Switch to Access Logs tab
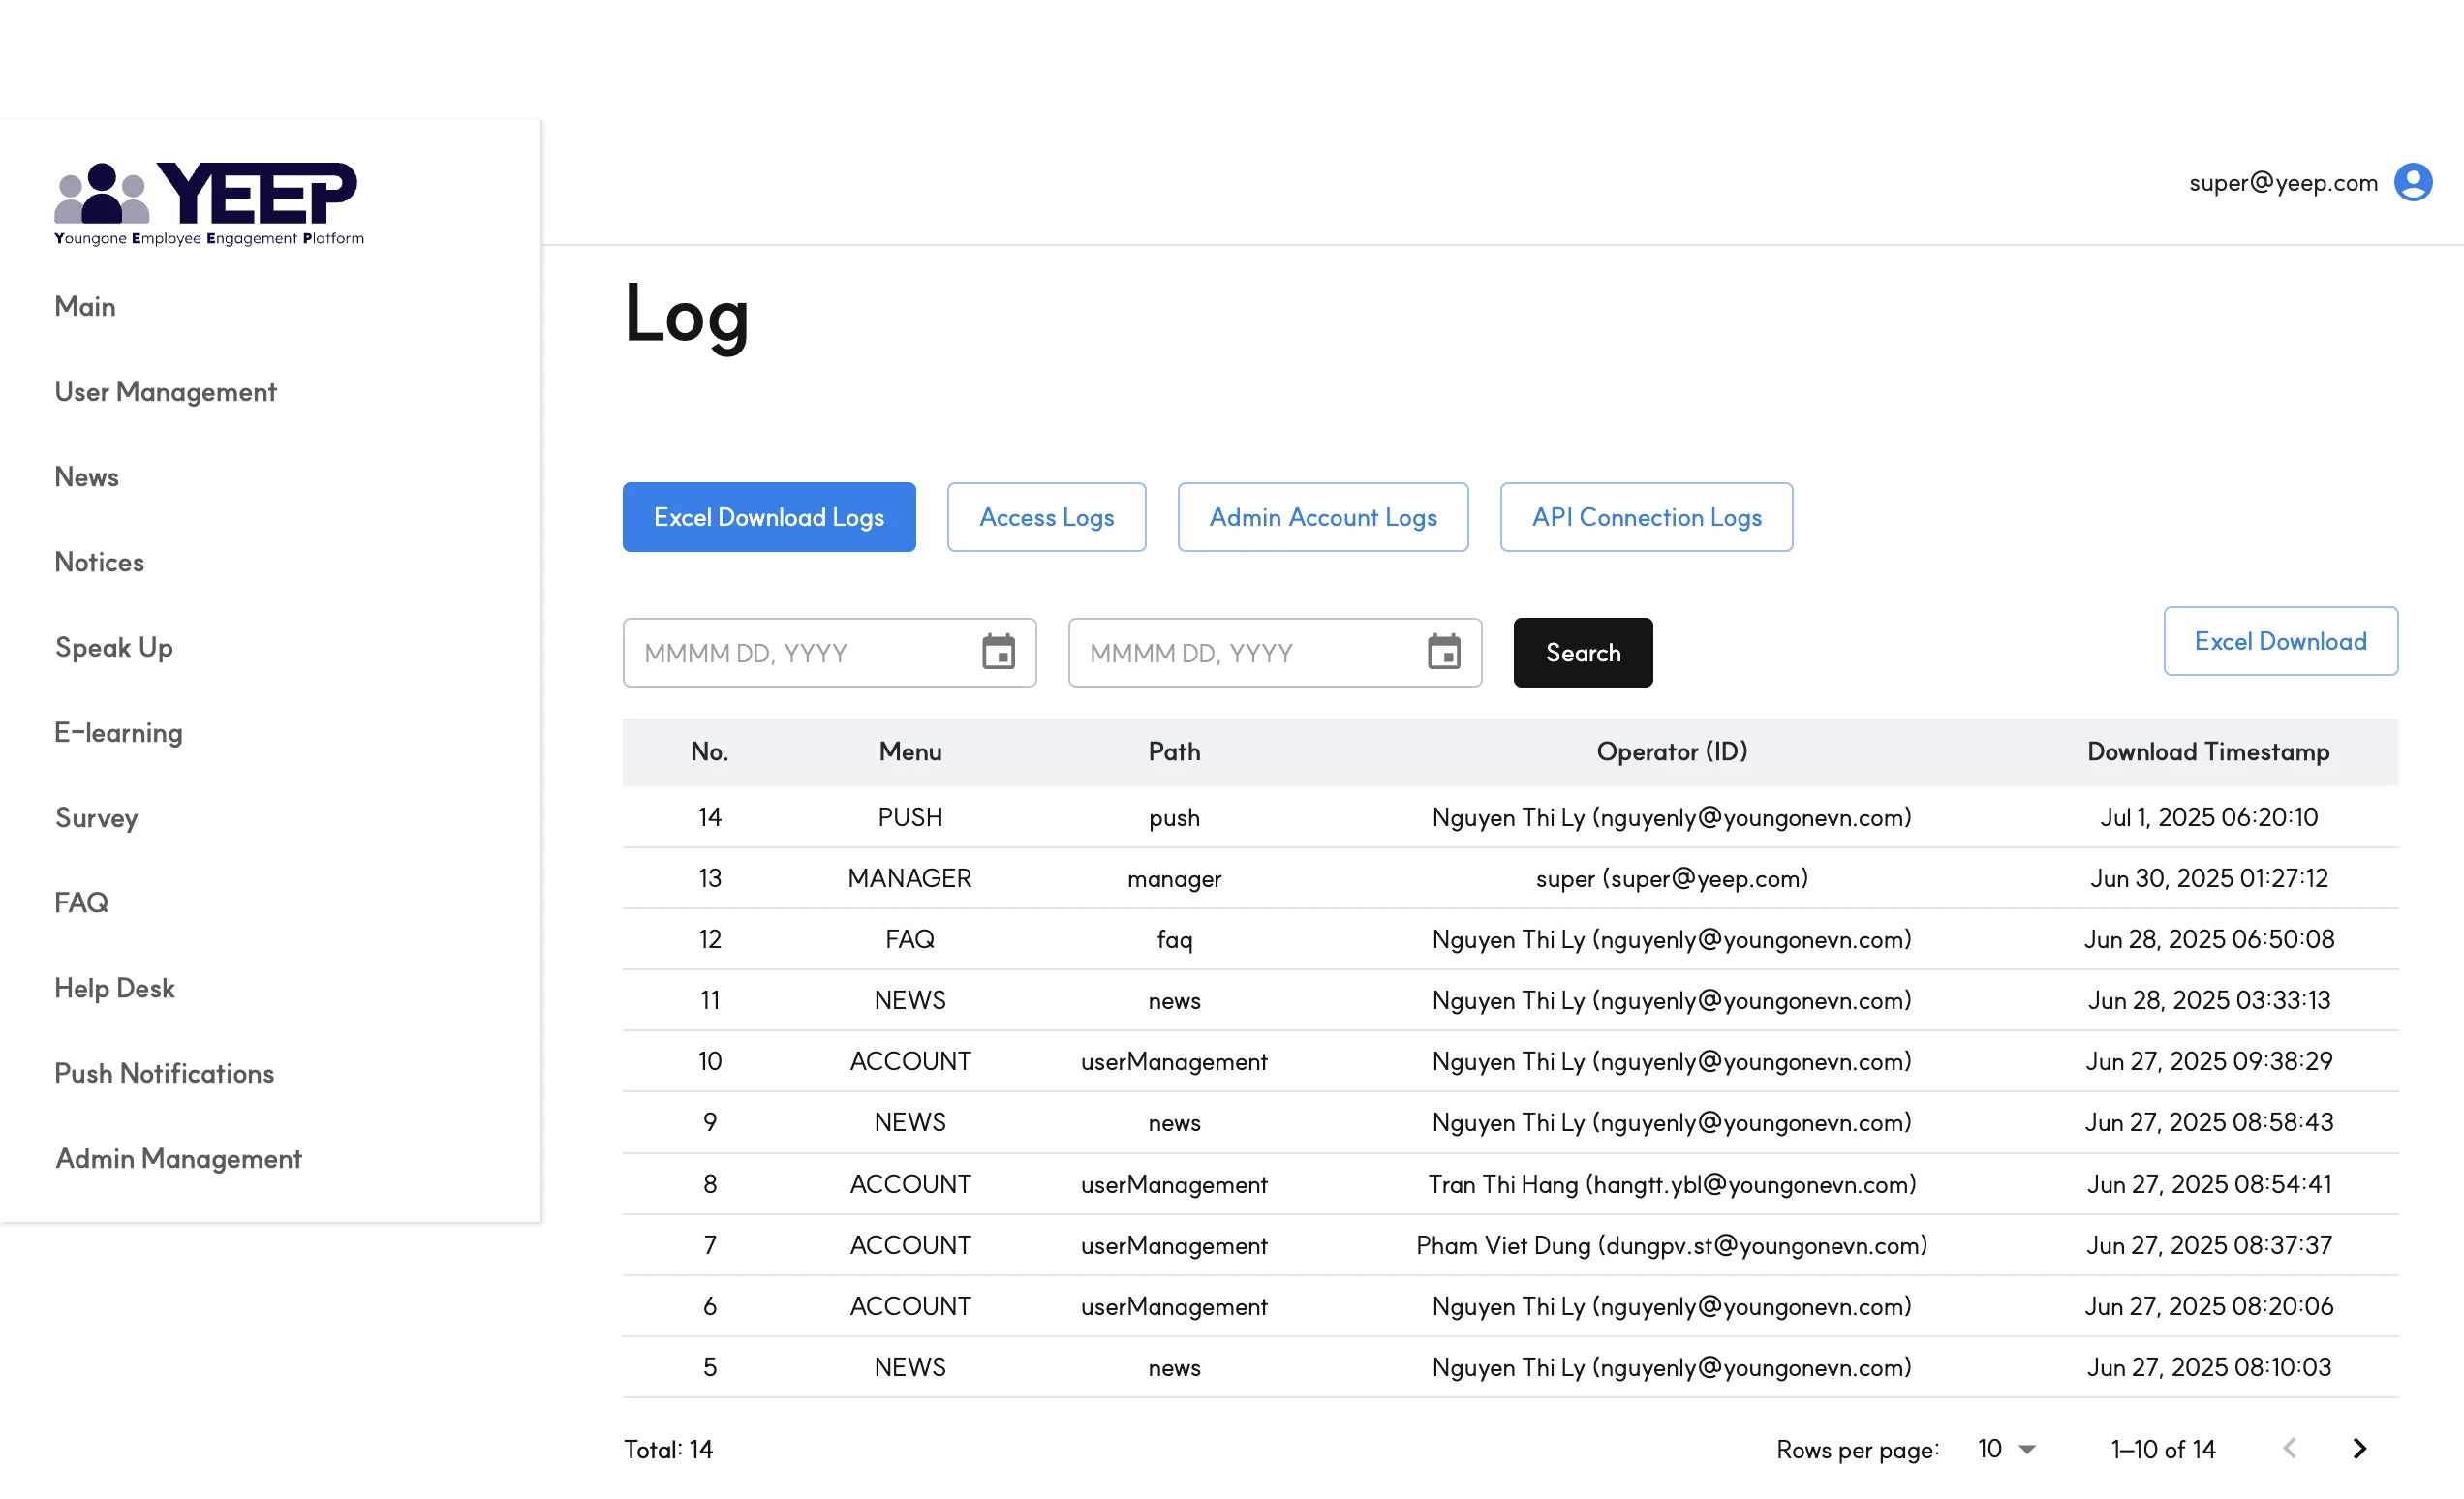 [x=1046, y=517]
